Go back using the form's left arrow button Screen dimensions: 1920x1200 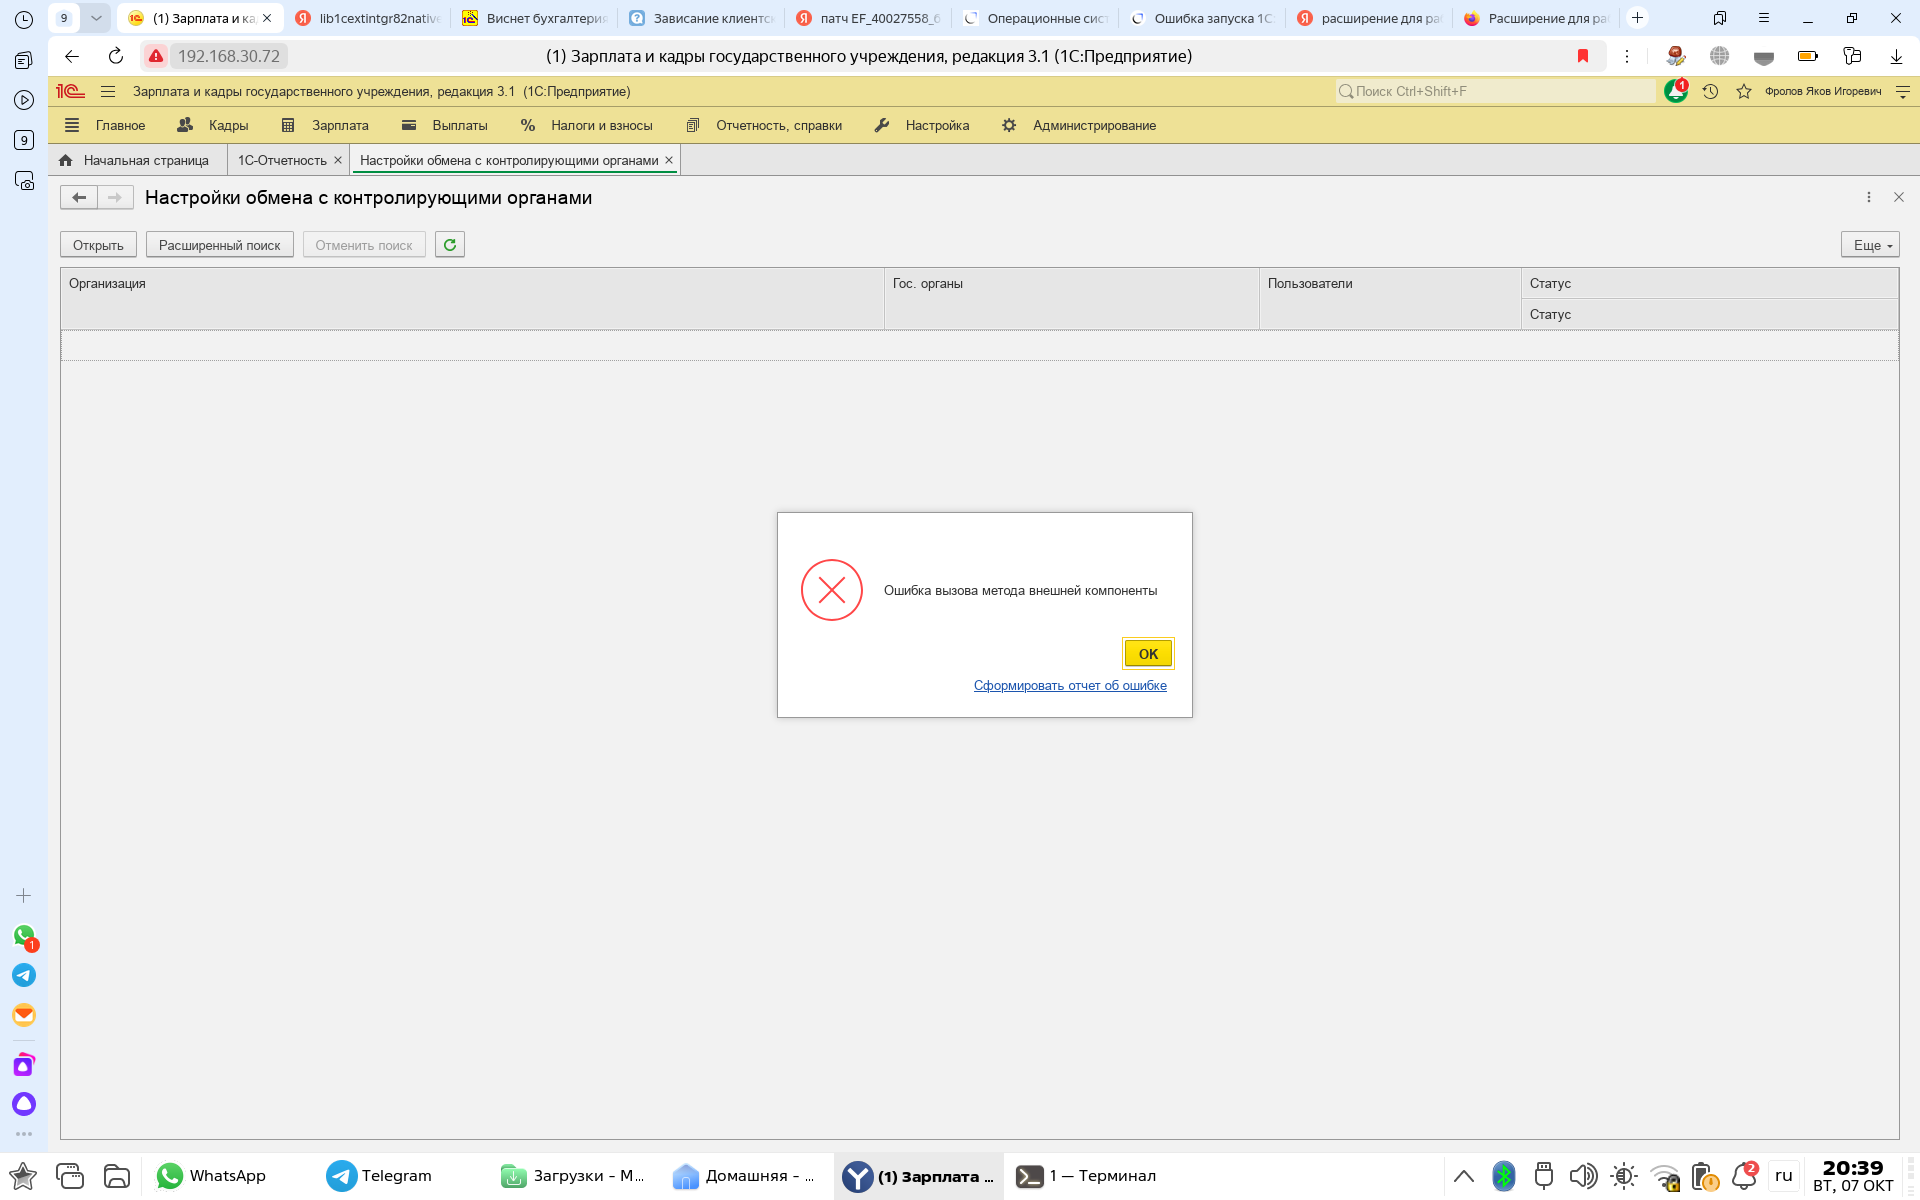pyautogui.click(x=79, y=198)
